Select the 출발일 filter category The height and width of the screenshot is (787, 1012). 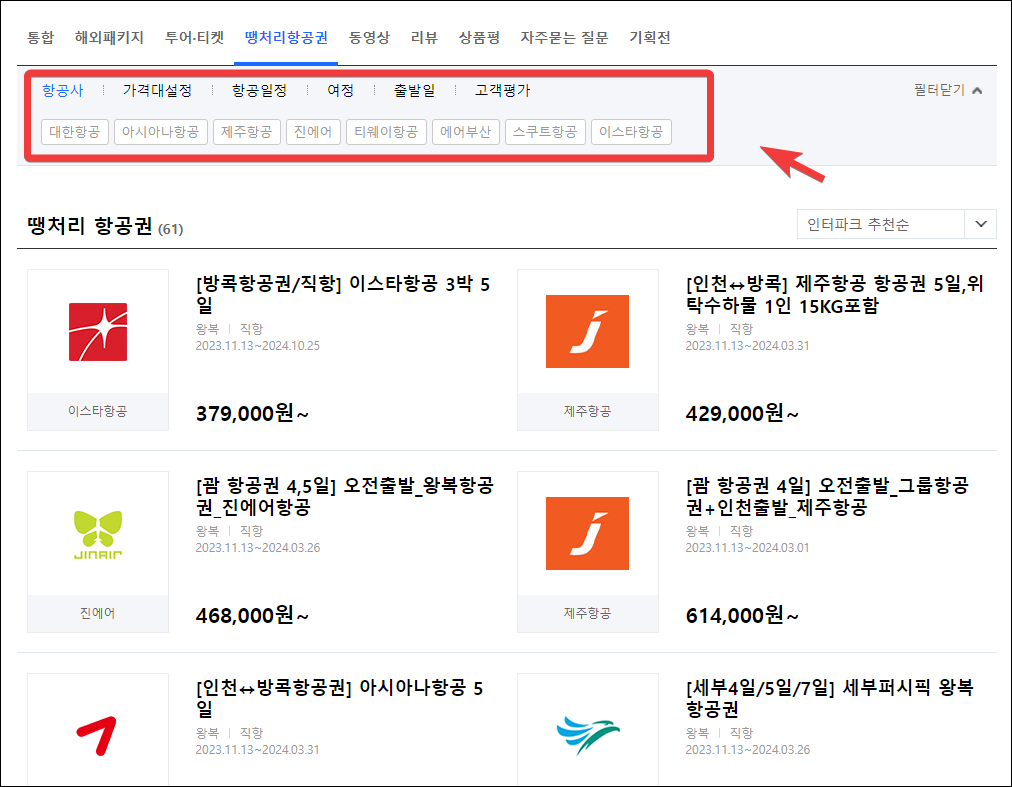(x=414, y=90)
